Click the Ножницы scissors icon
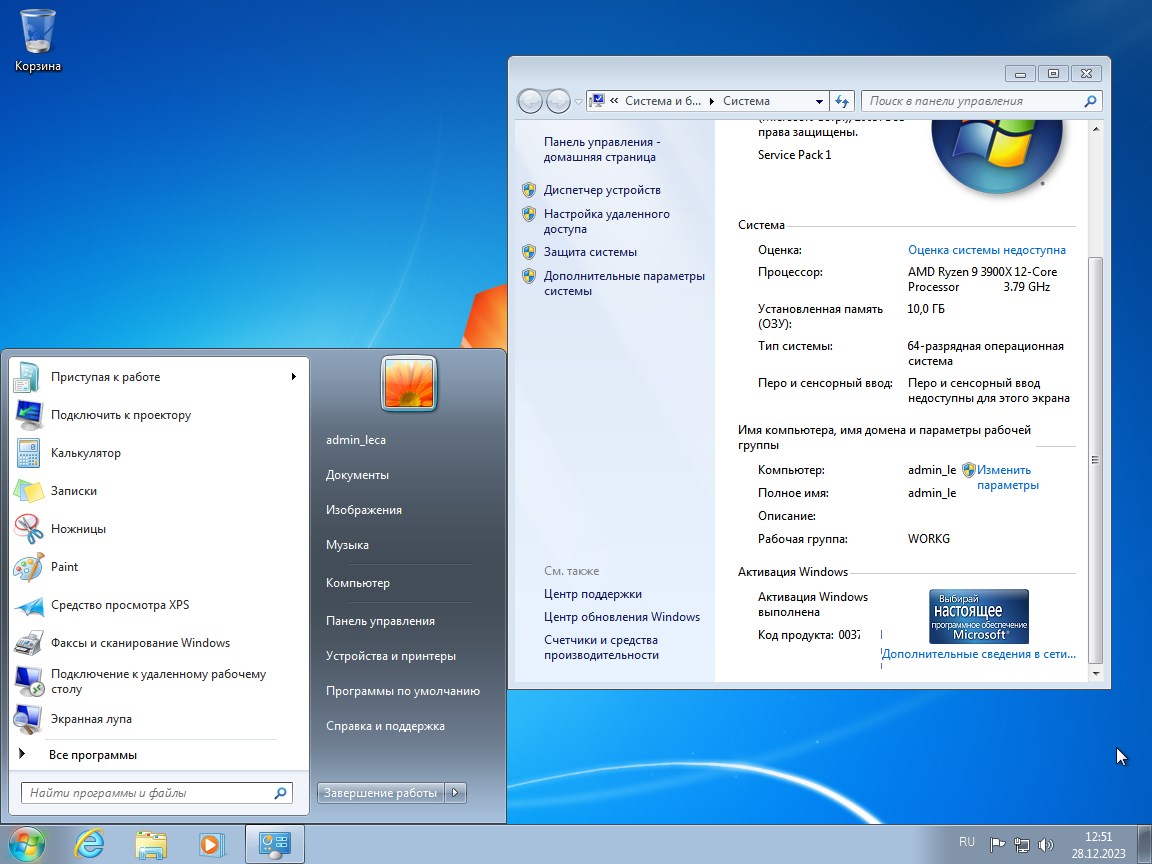 (28, 528)
